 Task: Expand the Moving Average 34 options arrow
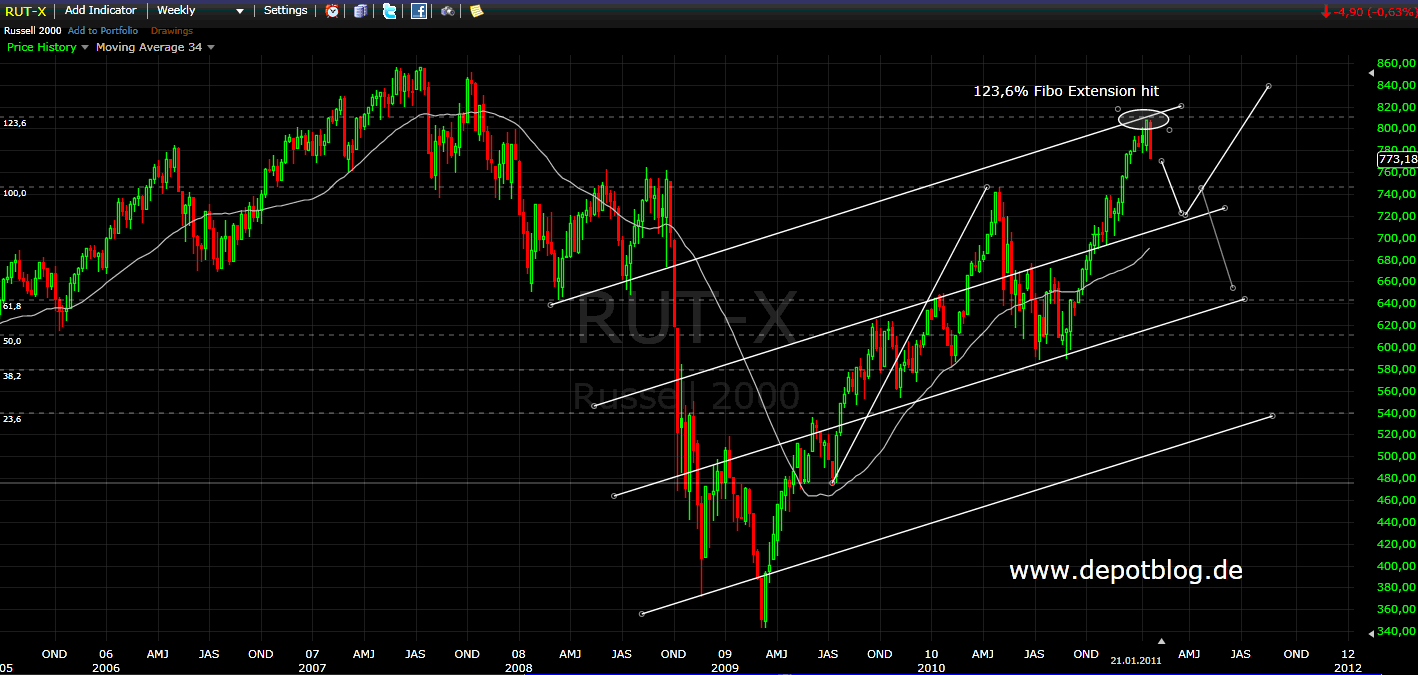[x=210, y=47]
